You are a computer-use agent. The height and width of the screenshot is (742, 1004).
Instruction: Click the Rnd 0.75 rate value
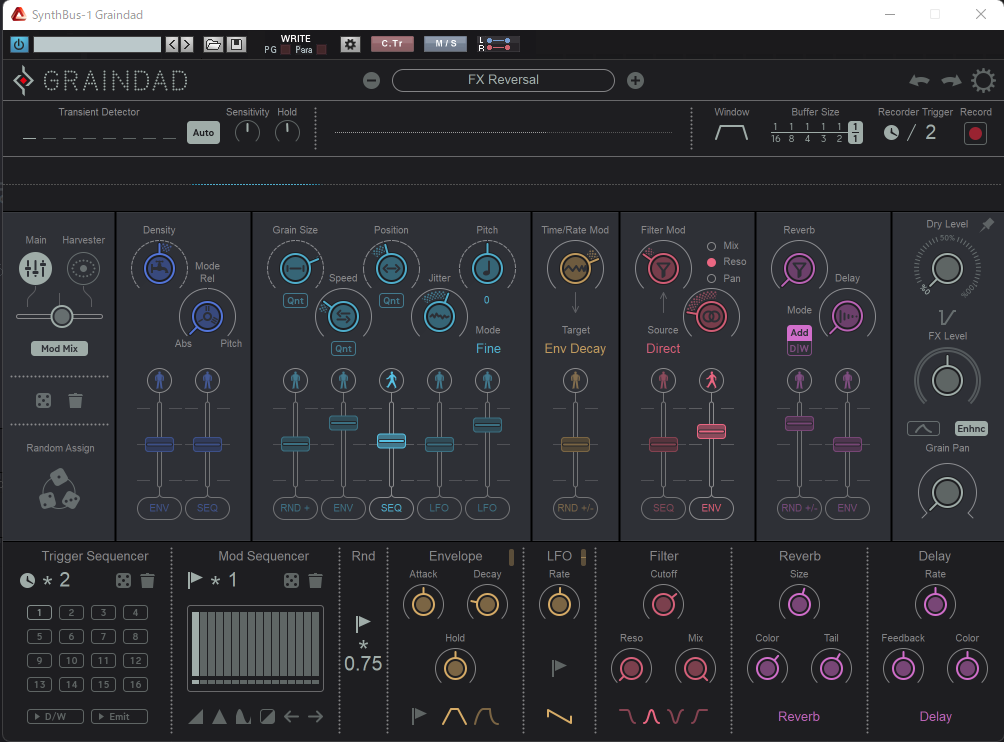pos(363,664)
